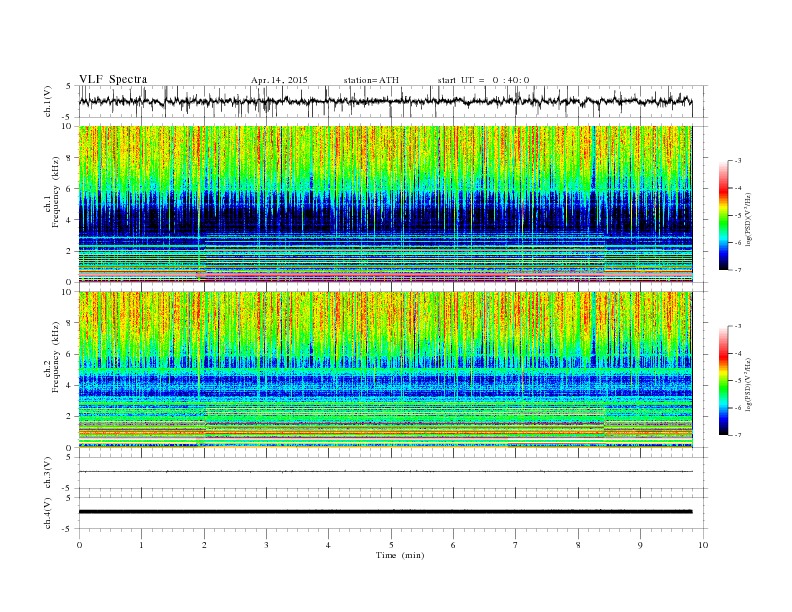The image size is (792, 612).
Task: Click the ch.1 spectrogram panel
Action: click(385, 204)
